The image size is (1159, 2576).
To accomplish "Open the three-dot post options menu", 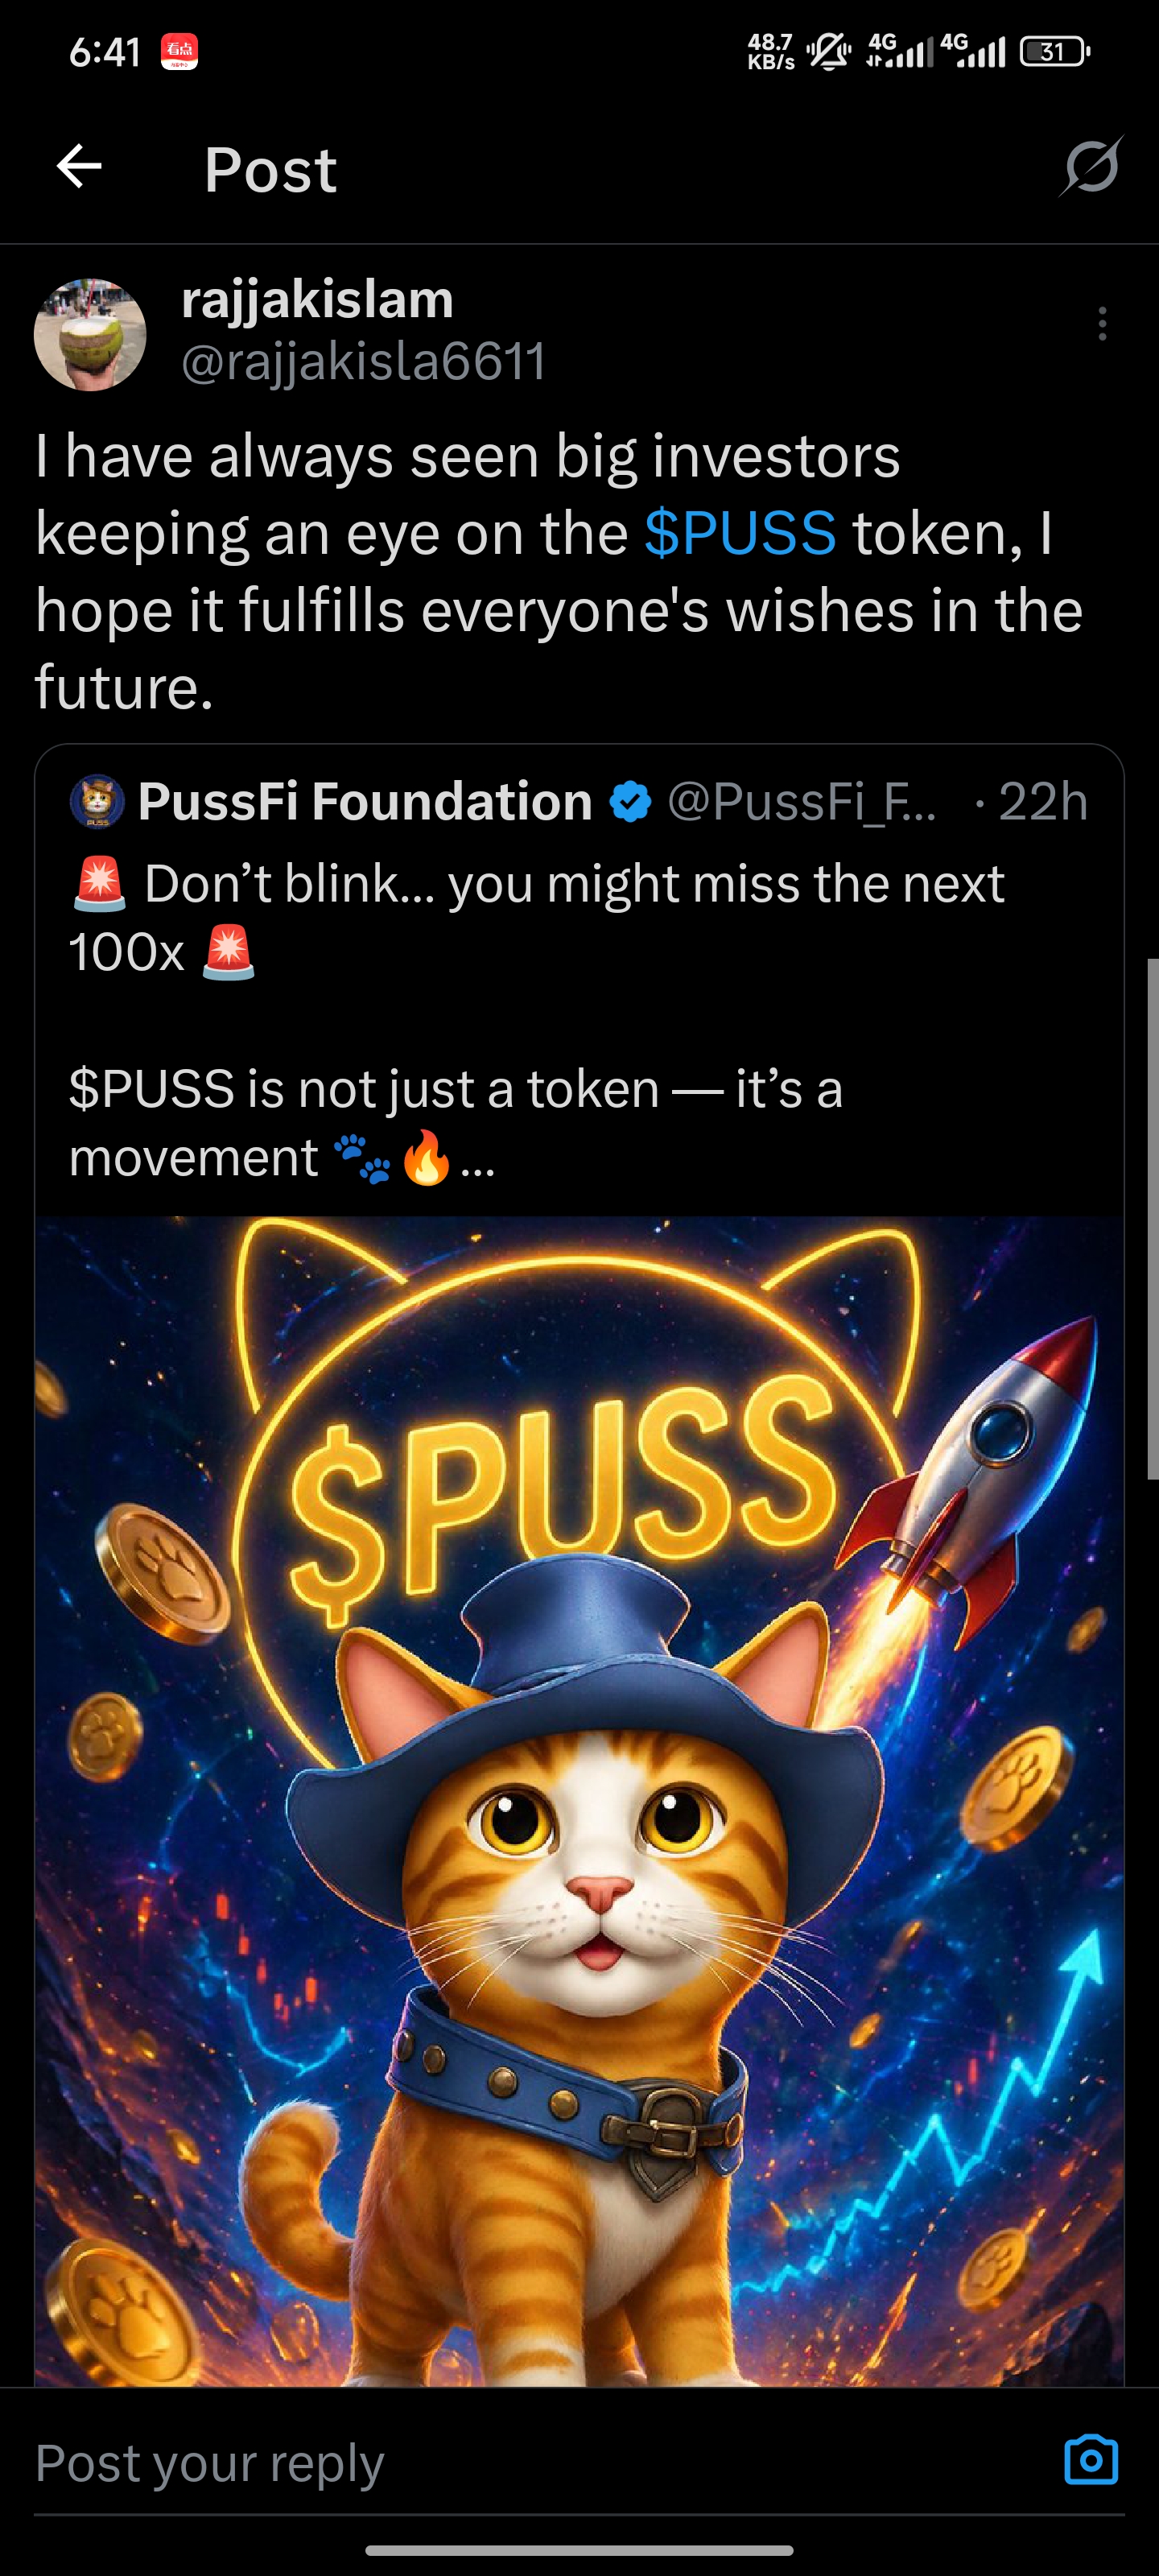I will 1102,324.
